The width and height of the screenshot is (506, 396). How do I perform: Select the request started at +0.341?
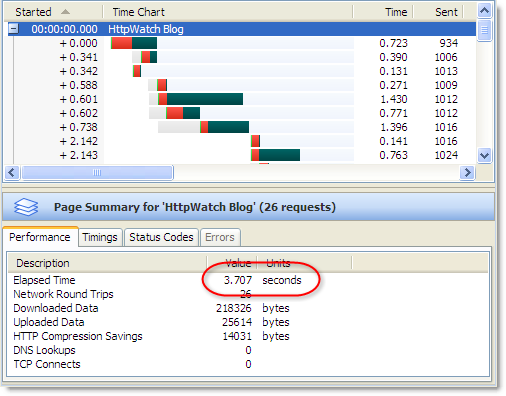242,57
